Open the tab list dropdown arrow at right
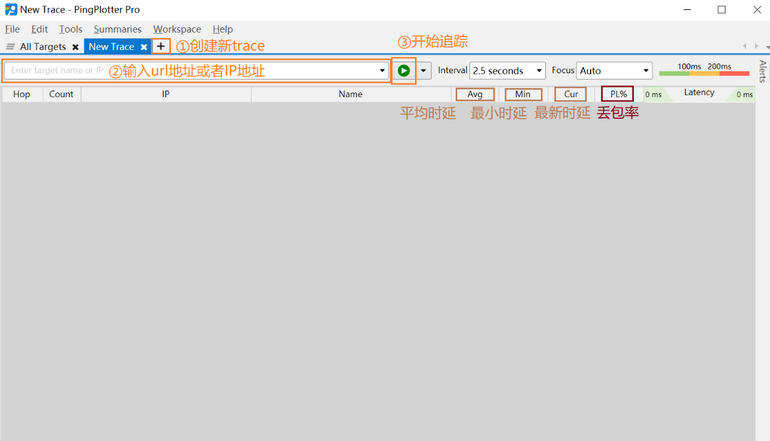The height and width of the screenshot is (441, 770). point(767,47)
